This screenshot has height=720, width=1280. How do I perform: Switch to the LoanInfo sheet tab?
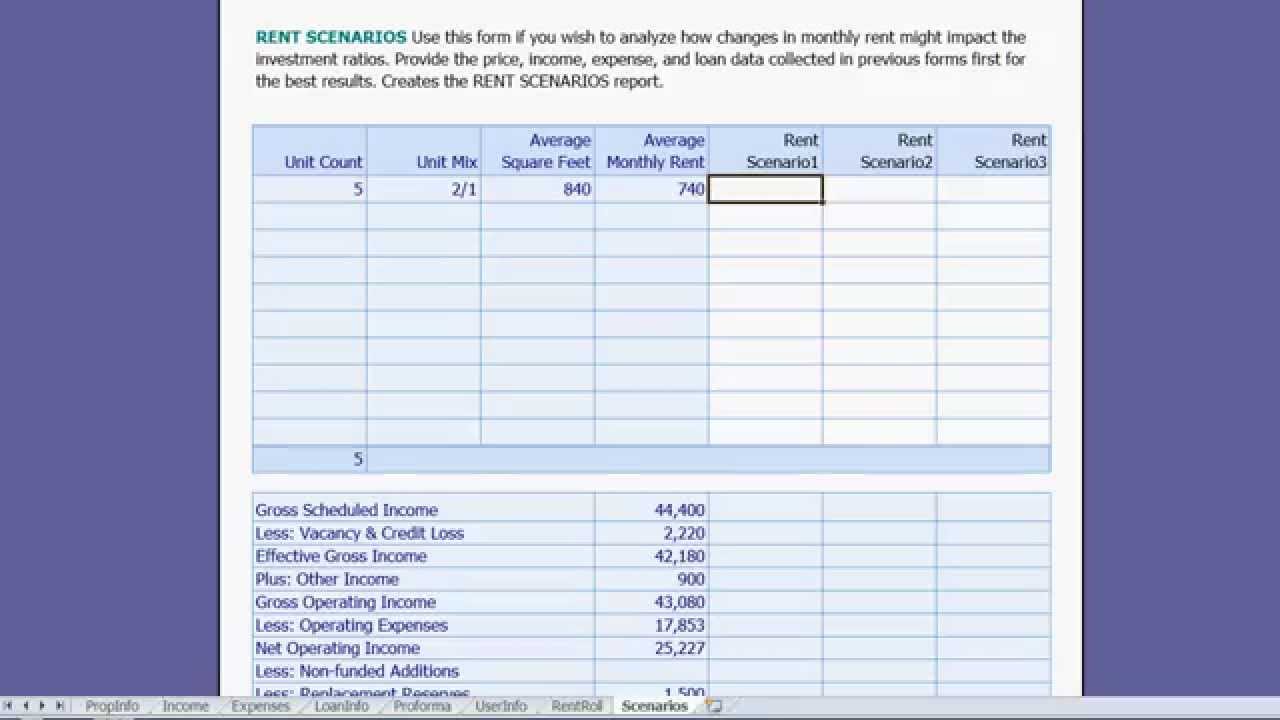(x=342, y=706)
